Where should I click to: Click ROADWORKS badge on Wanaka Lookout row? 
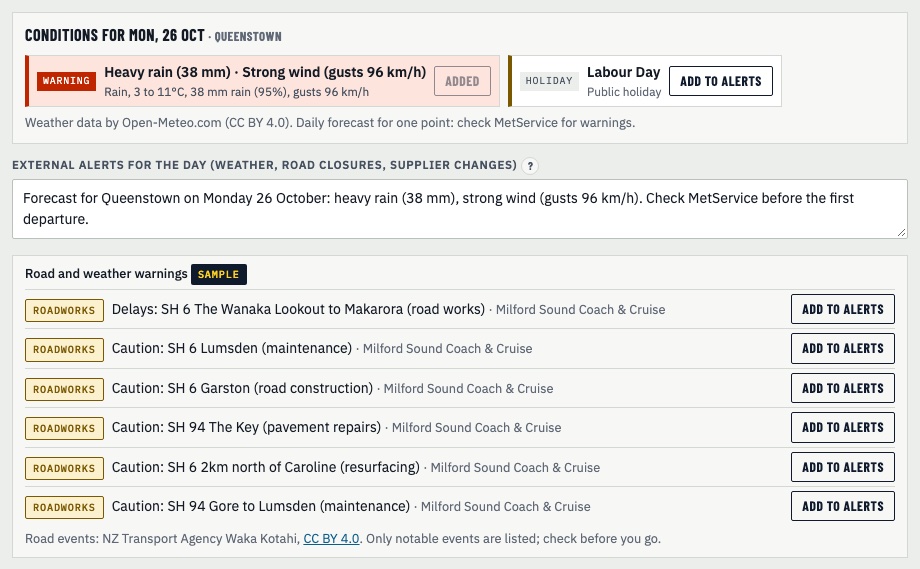coord(64,310)
